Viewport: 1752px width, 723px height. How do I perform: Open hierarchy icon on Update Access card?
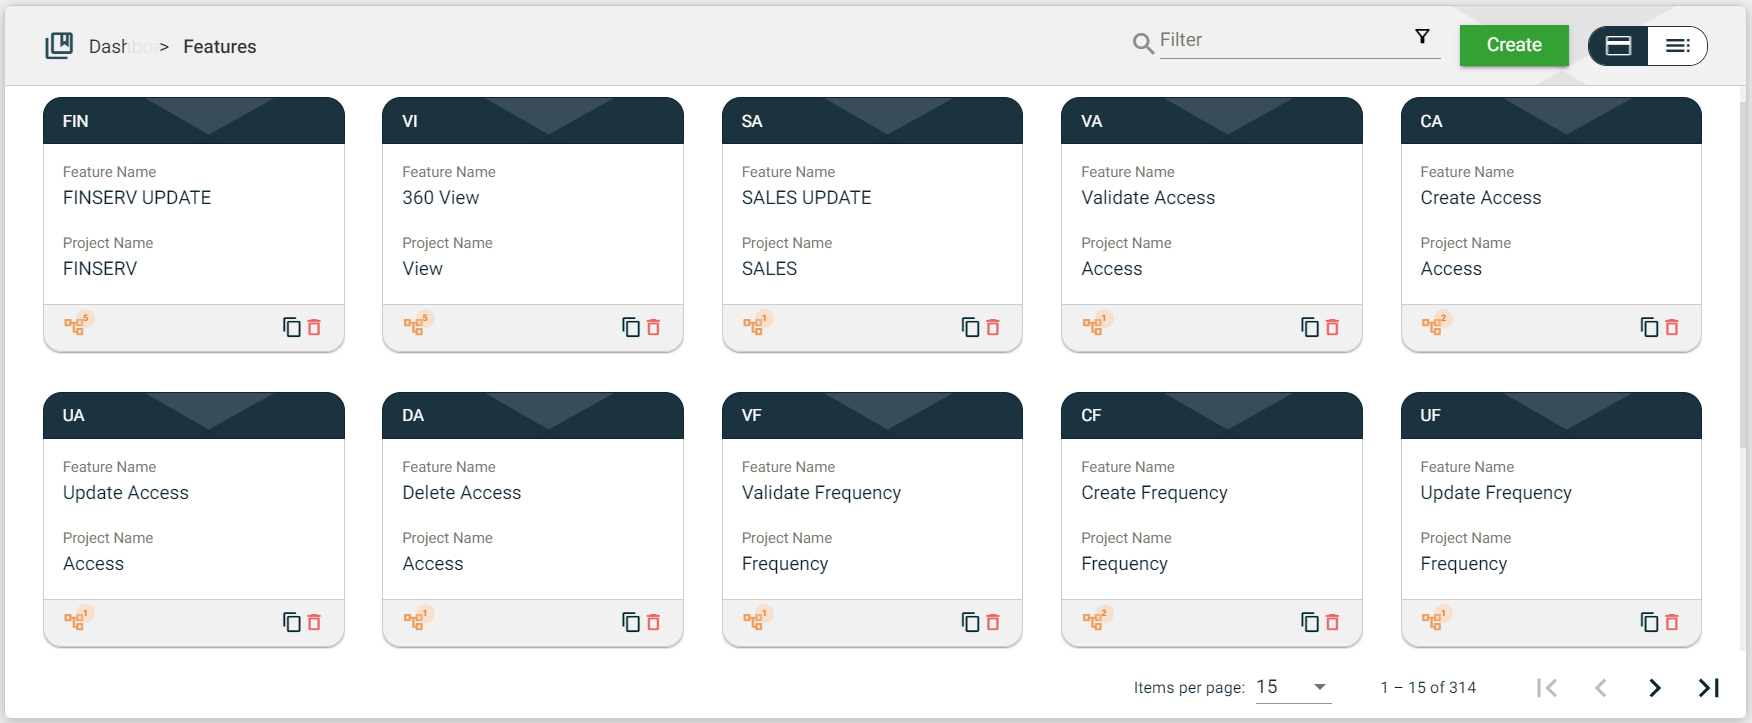point(75,620)
